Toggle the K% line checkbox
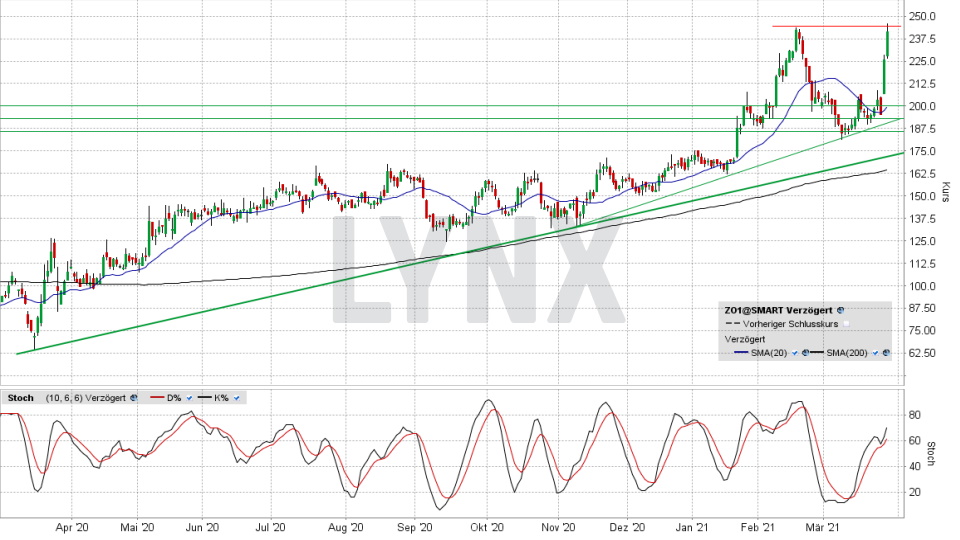 click(x=238, y=398)
